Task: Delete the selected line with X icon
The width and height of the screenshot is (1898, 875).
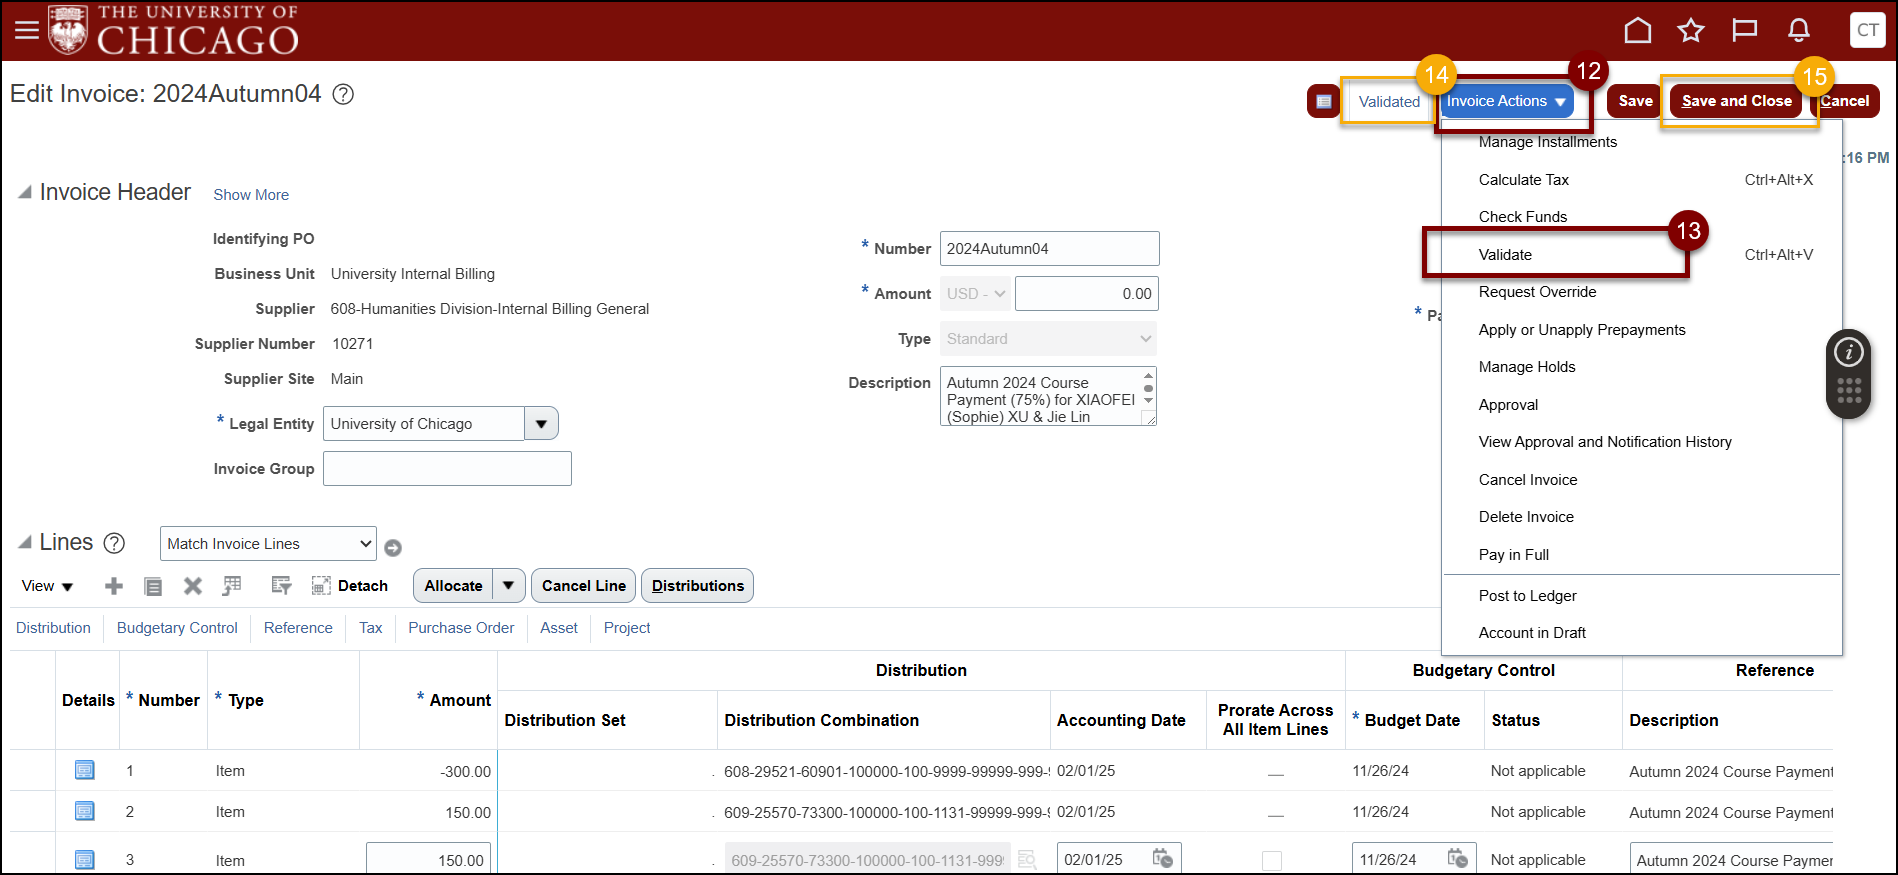Action: click(193, 587)
